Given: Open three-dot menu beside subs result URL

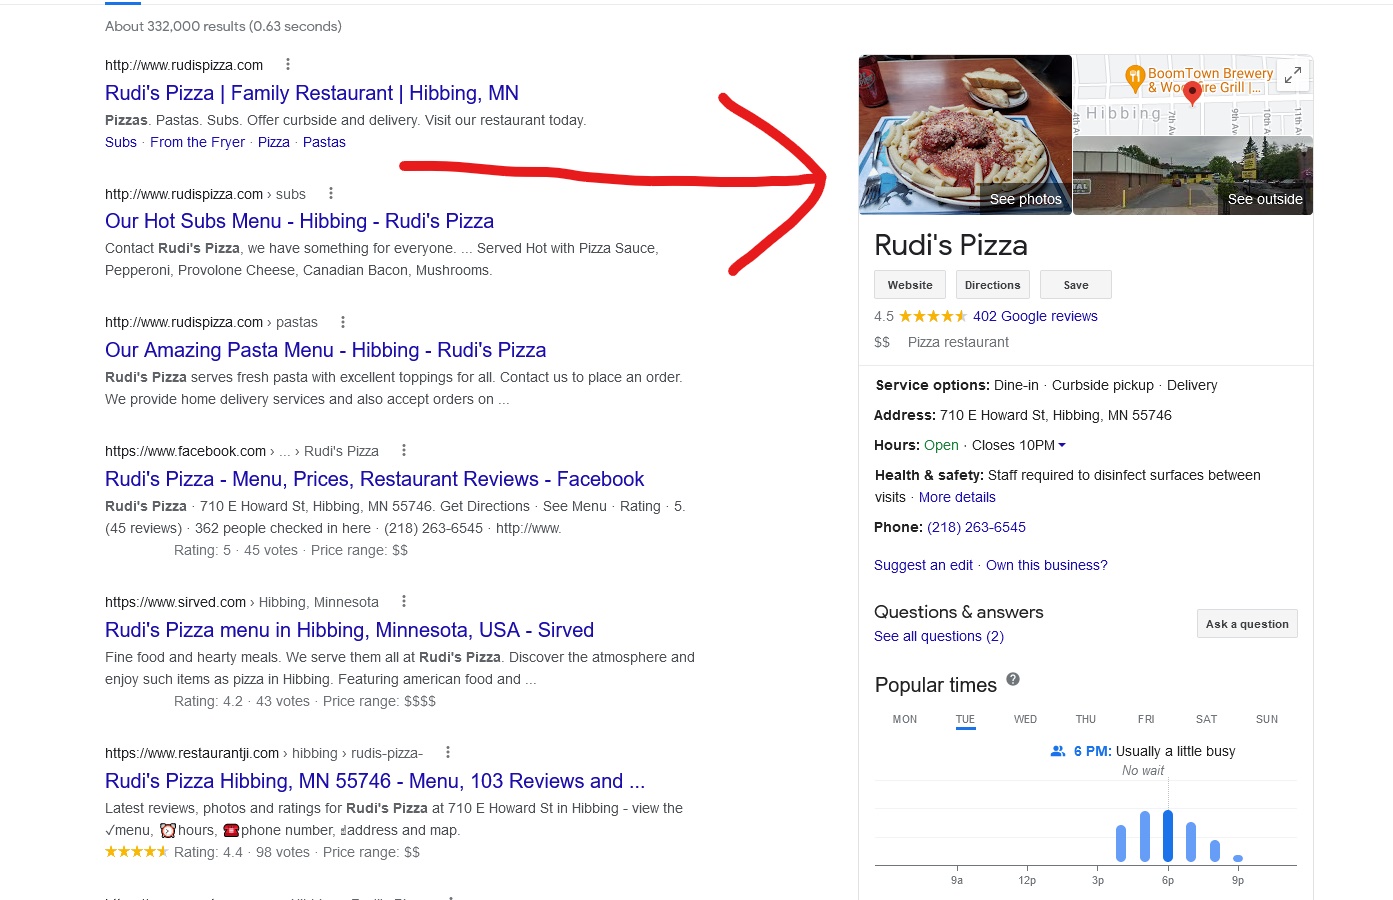Looking at the screenshot, I should [331, 193].
